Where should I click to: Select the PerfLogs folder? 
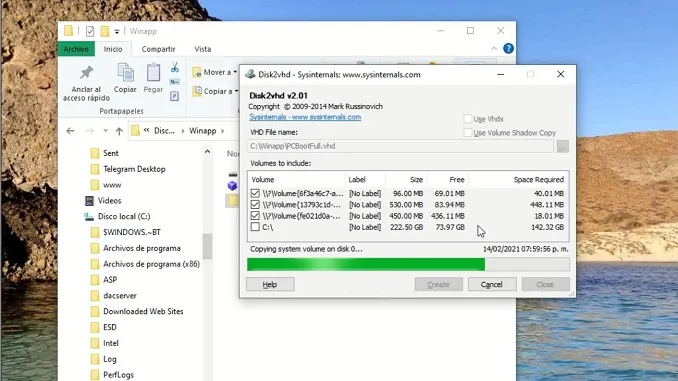[x=118, y=375]
